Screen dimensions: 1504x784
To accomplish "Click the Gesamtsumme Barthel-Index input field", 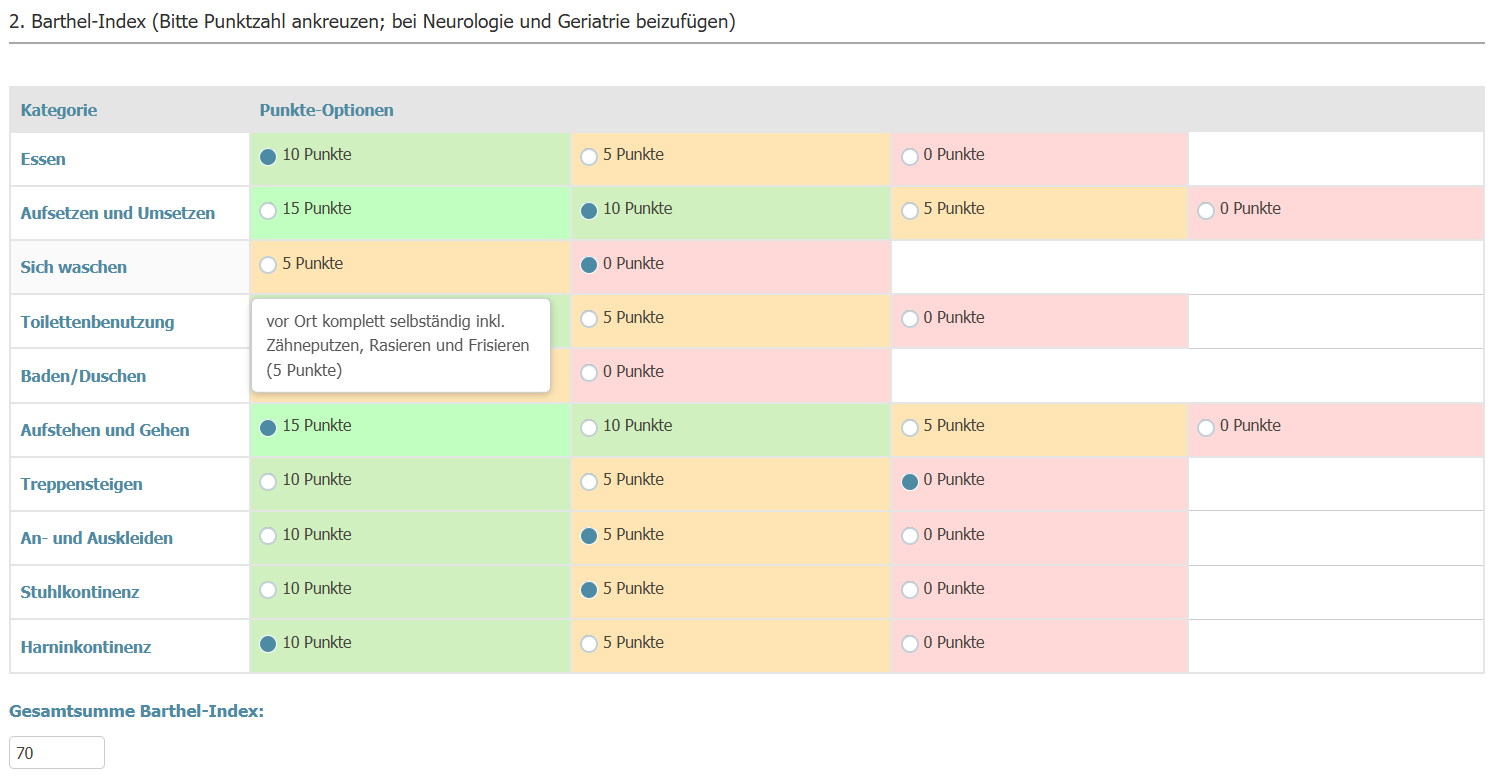I will point(57,753).
